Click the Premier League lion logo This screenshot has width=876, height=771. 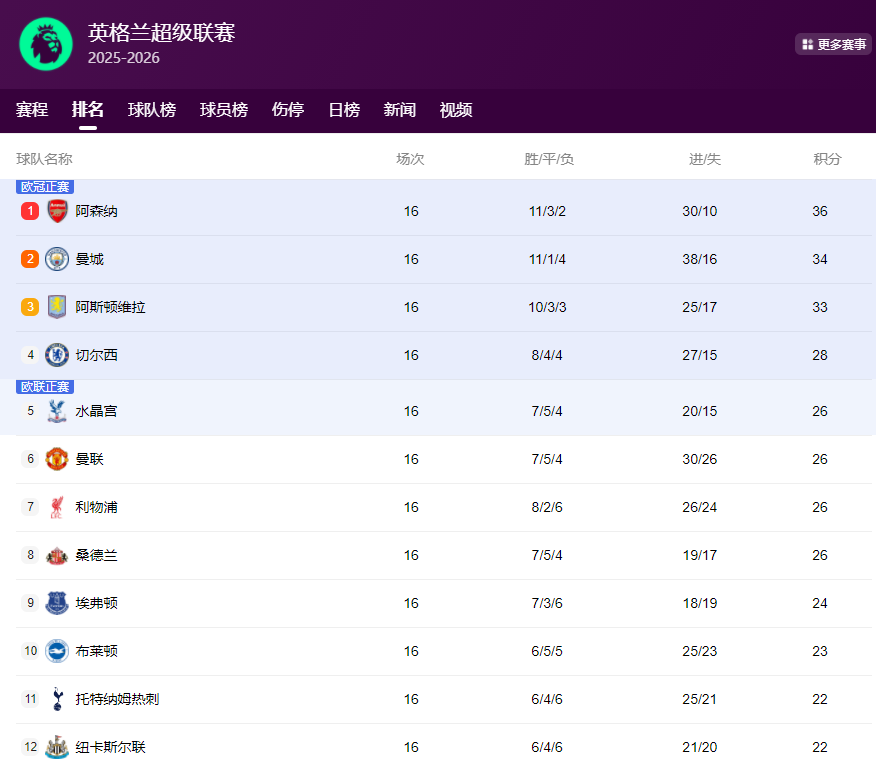coord(46,44)
